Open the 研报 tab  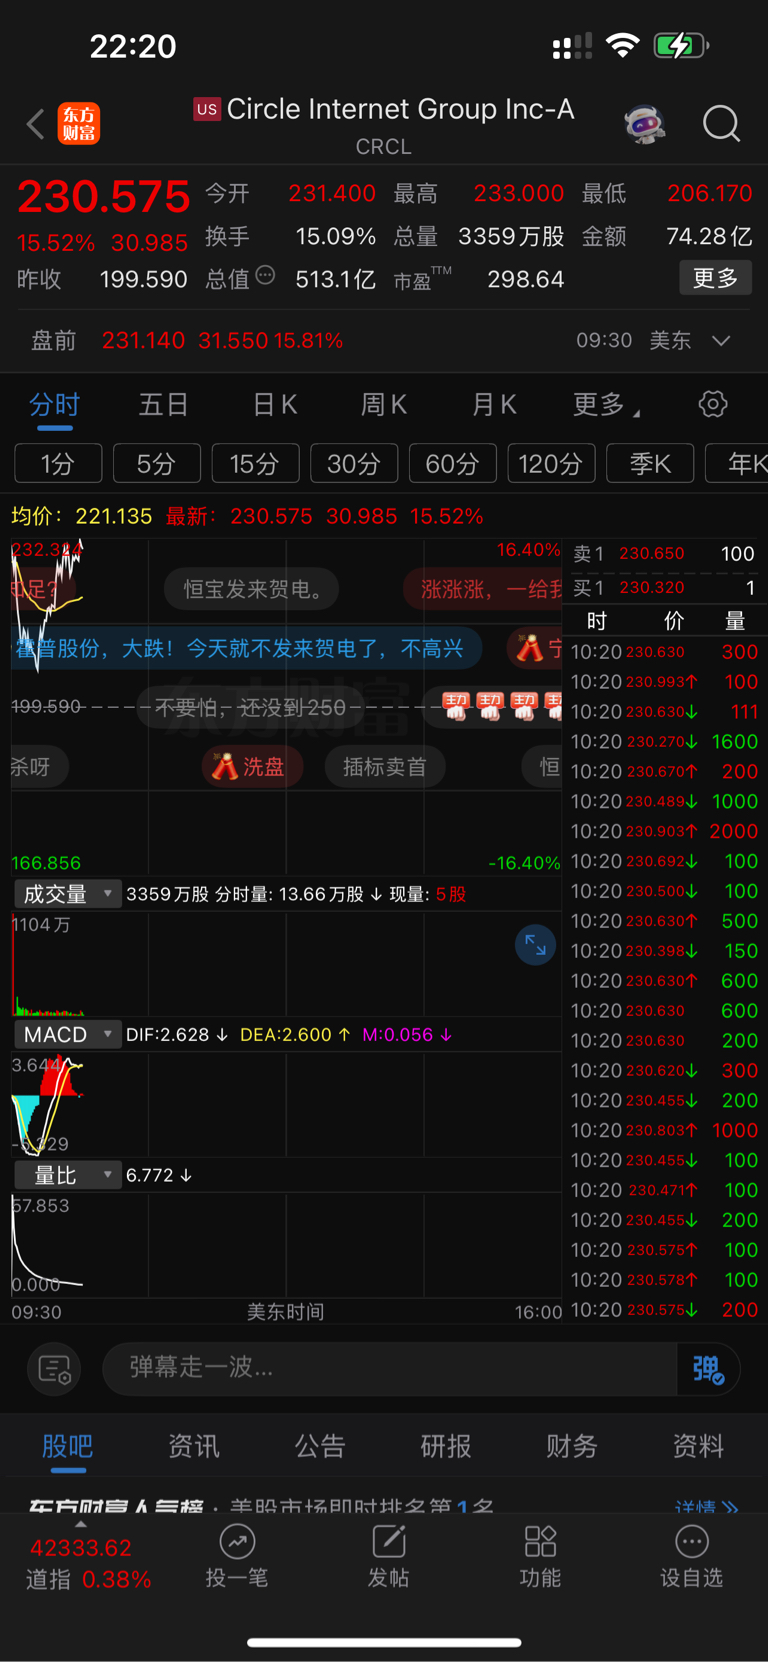(x=446, y=1446)
